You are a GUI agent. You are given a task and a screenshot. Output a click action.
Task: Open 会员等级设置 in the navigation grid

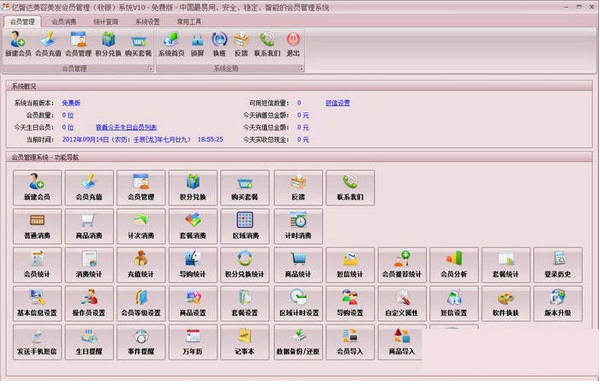coord(141,304)
